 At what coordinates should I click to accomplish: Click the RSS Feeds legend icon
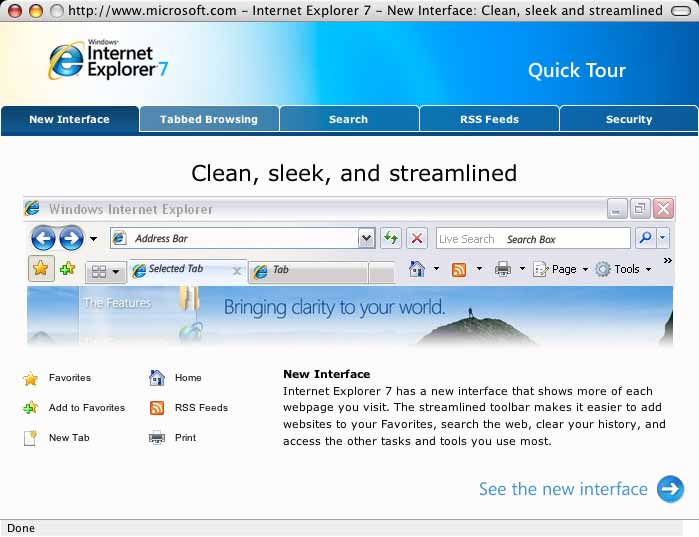coord(157,408)
